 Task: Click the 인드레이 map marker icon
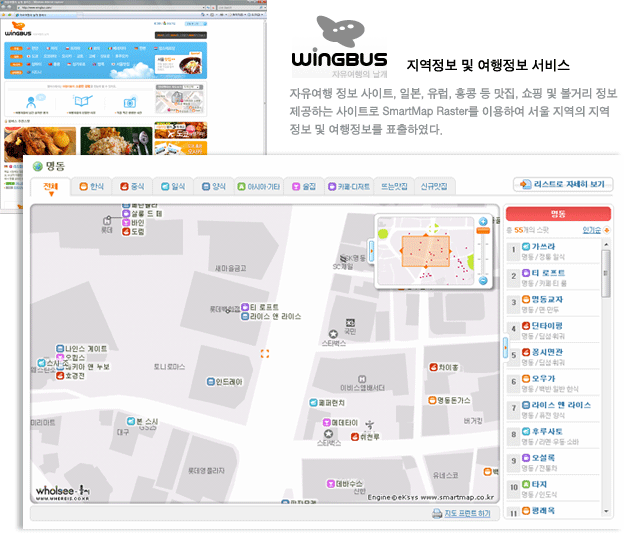[x=209, y=381]
